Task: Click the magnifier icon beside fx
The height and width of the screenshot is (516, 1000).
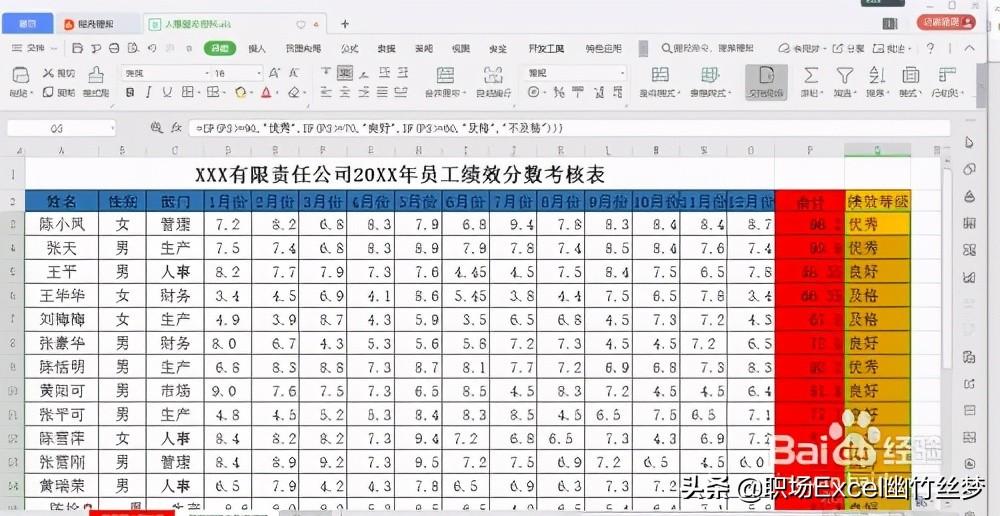Action: [156, 128]
